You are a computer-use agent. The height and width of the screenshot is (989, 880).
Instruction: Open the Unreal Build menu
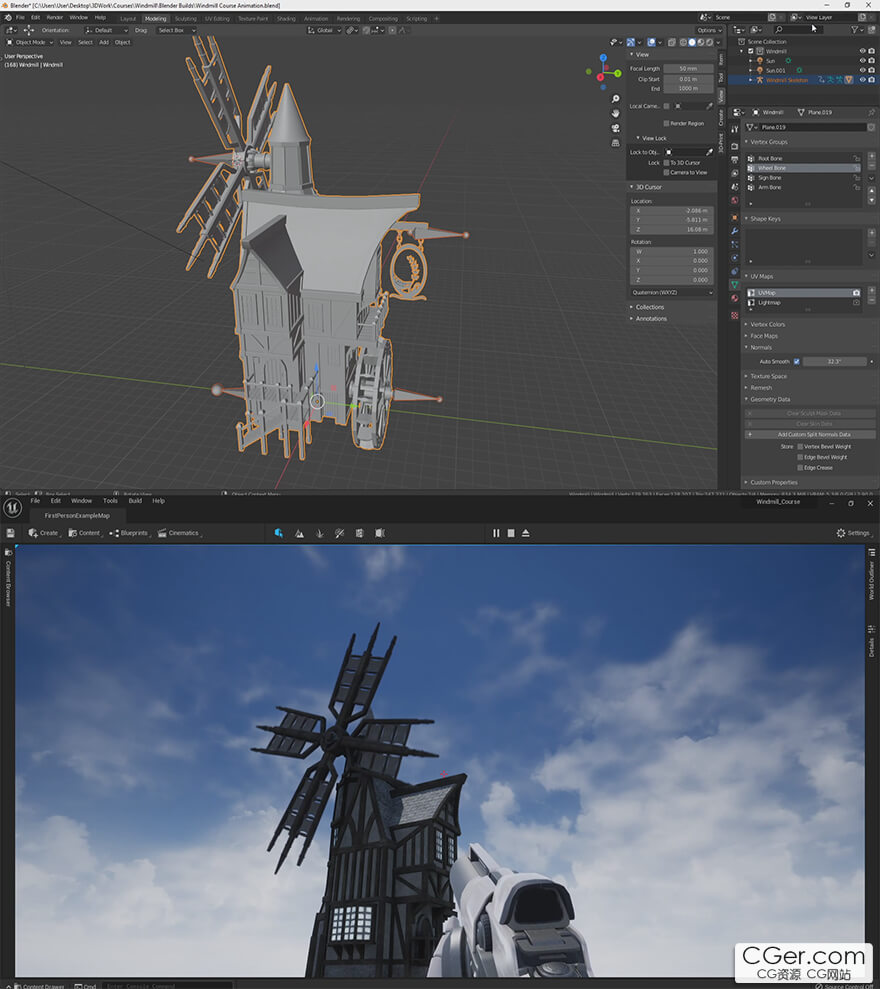pyautogui.click(x=135, y=501)
